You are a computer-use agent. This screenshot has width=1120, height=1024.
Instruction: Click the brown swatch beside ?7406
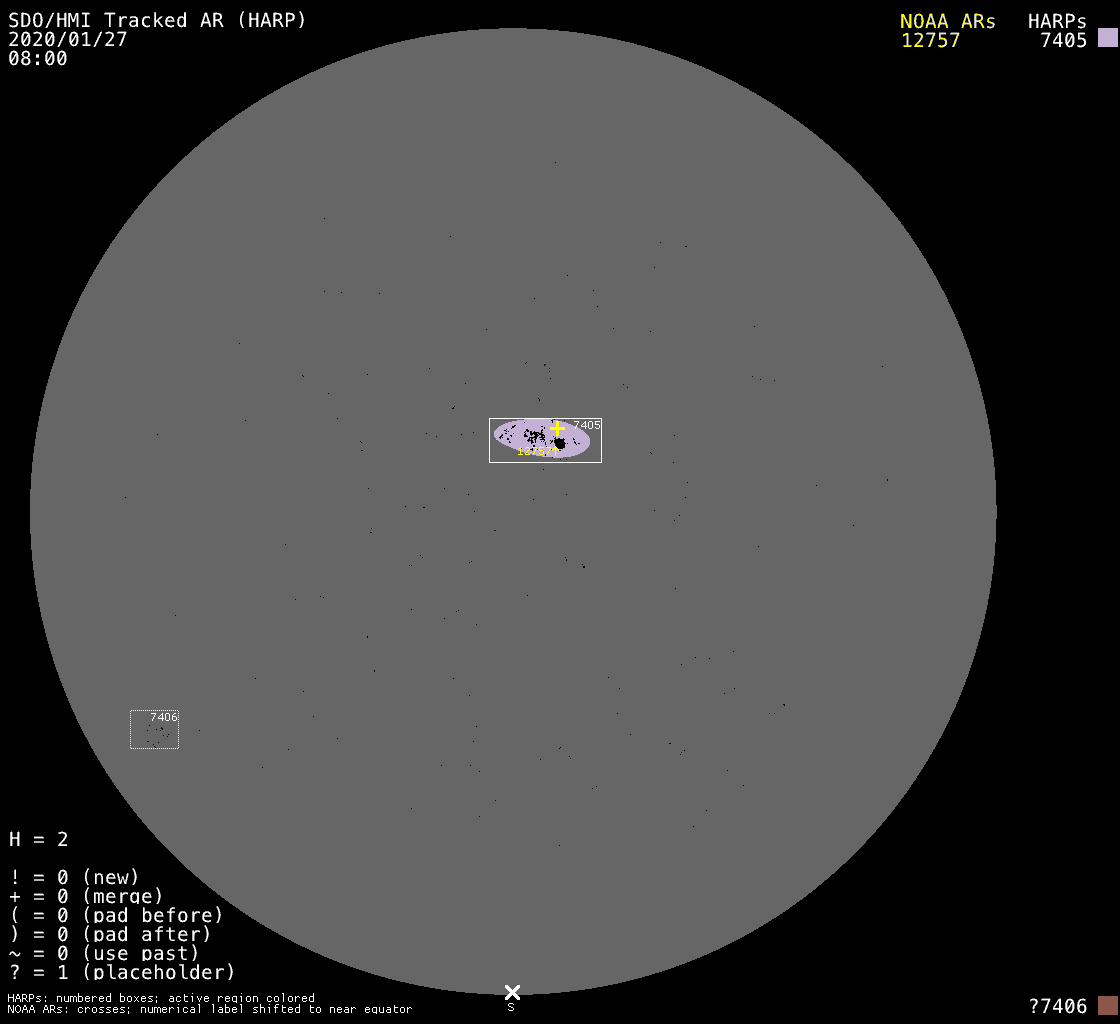[1107, 1005]
